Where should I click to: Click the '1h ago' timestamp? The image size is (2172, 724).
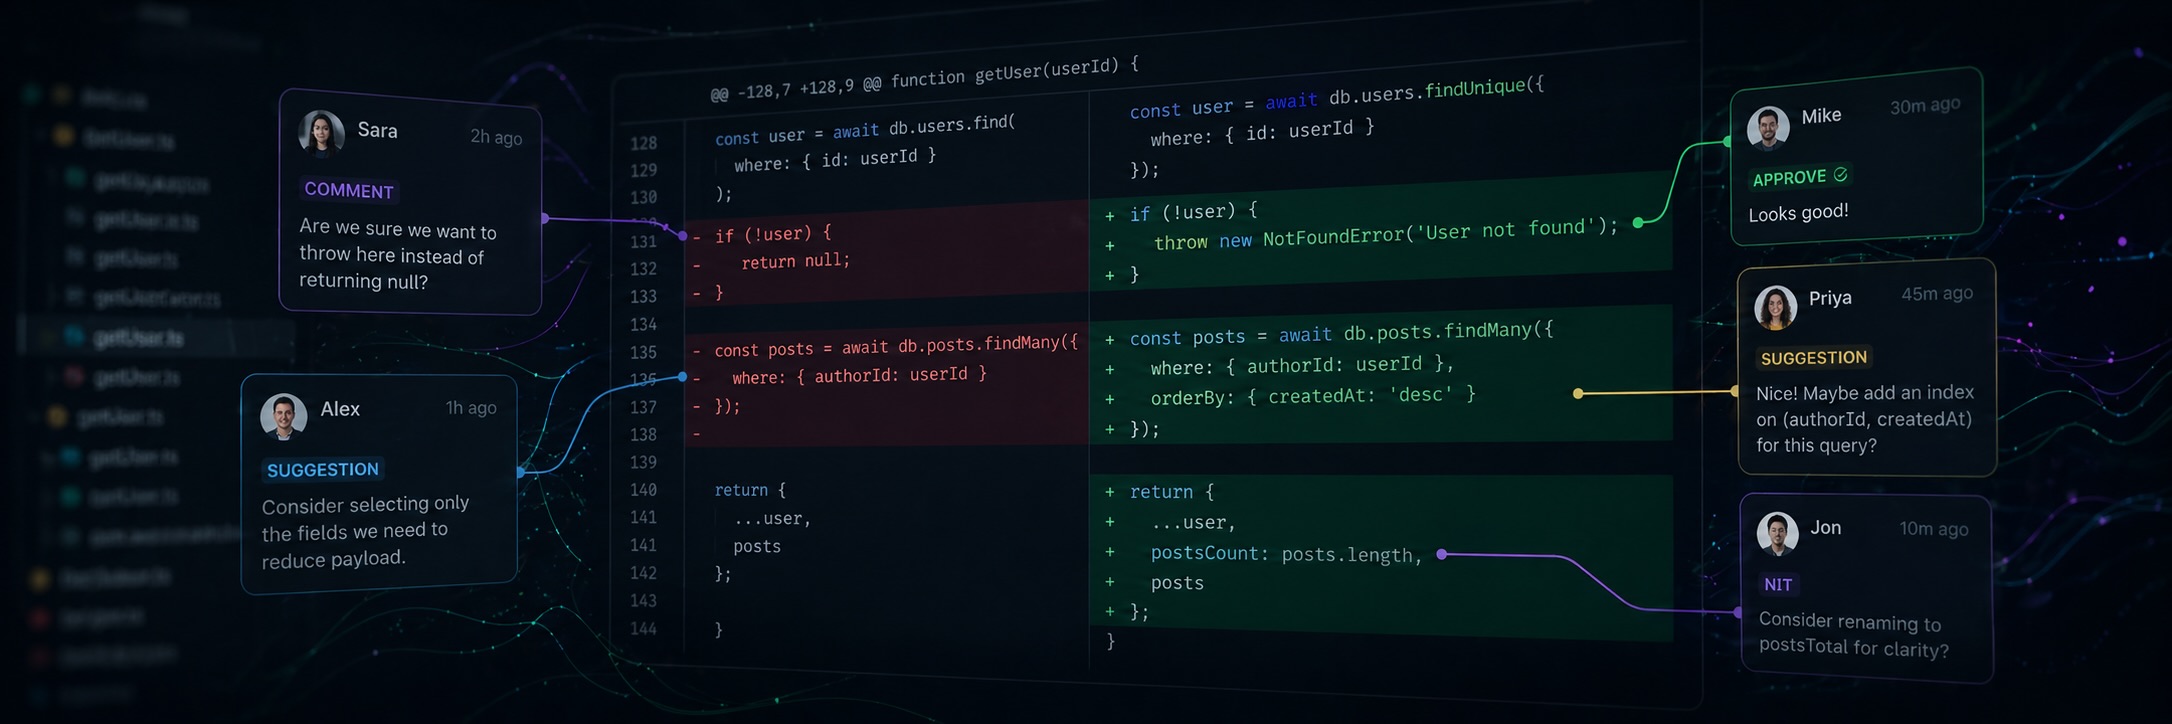471,408
